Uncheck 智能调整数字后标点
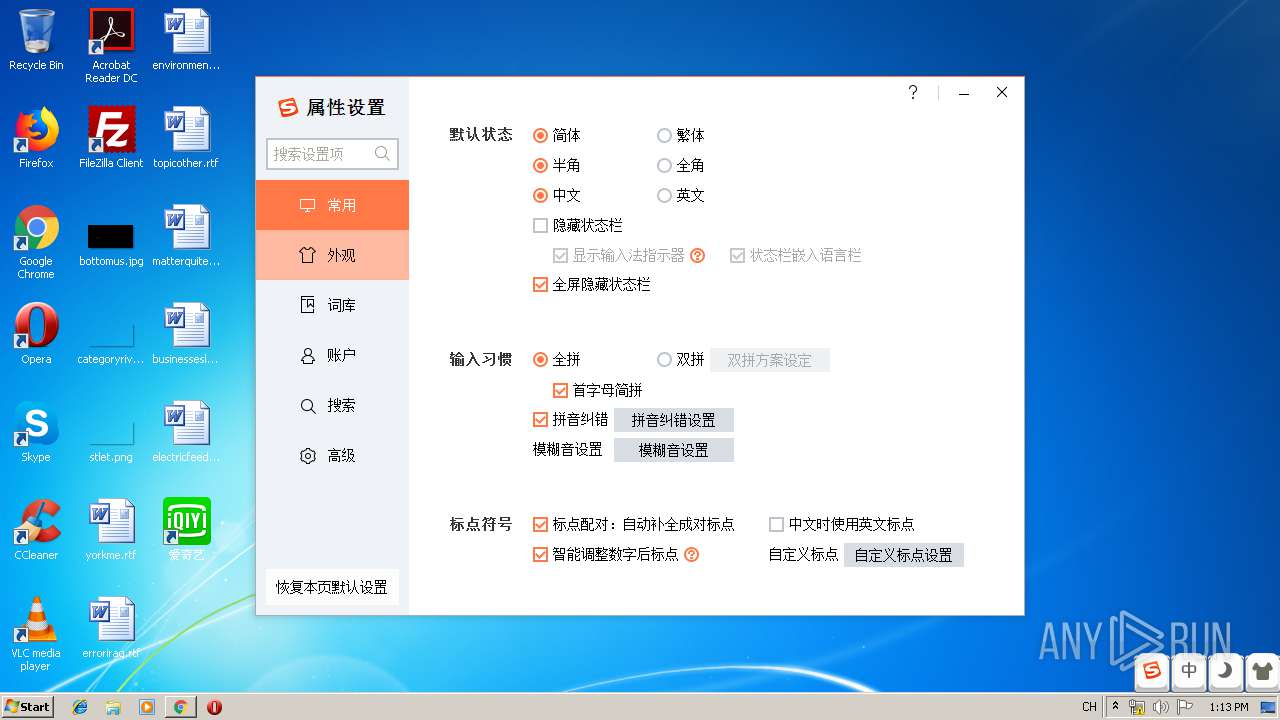This screenshot has width=1280, height=720. click(541, 554)
